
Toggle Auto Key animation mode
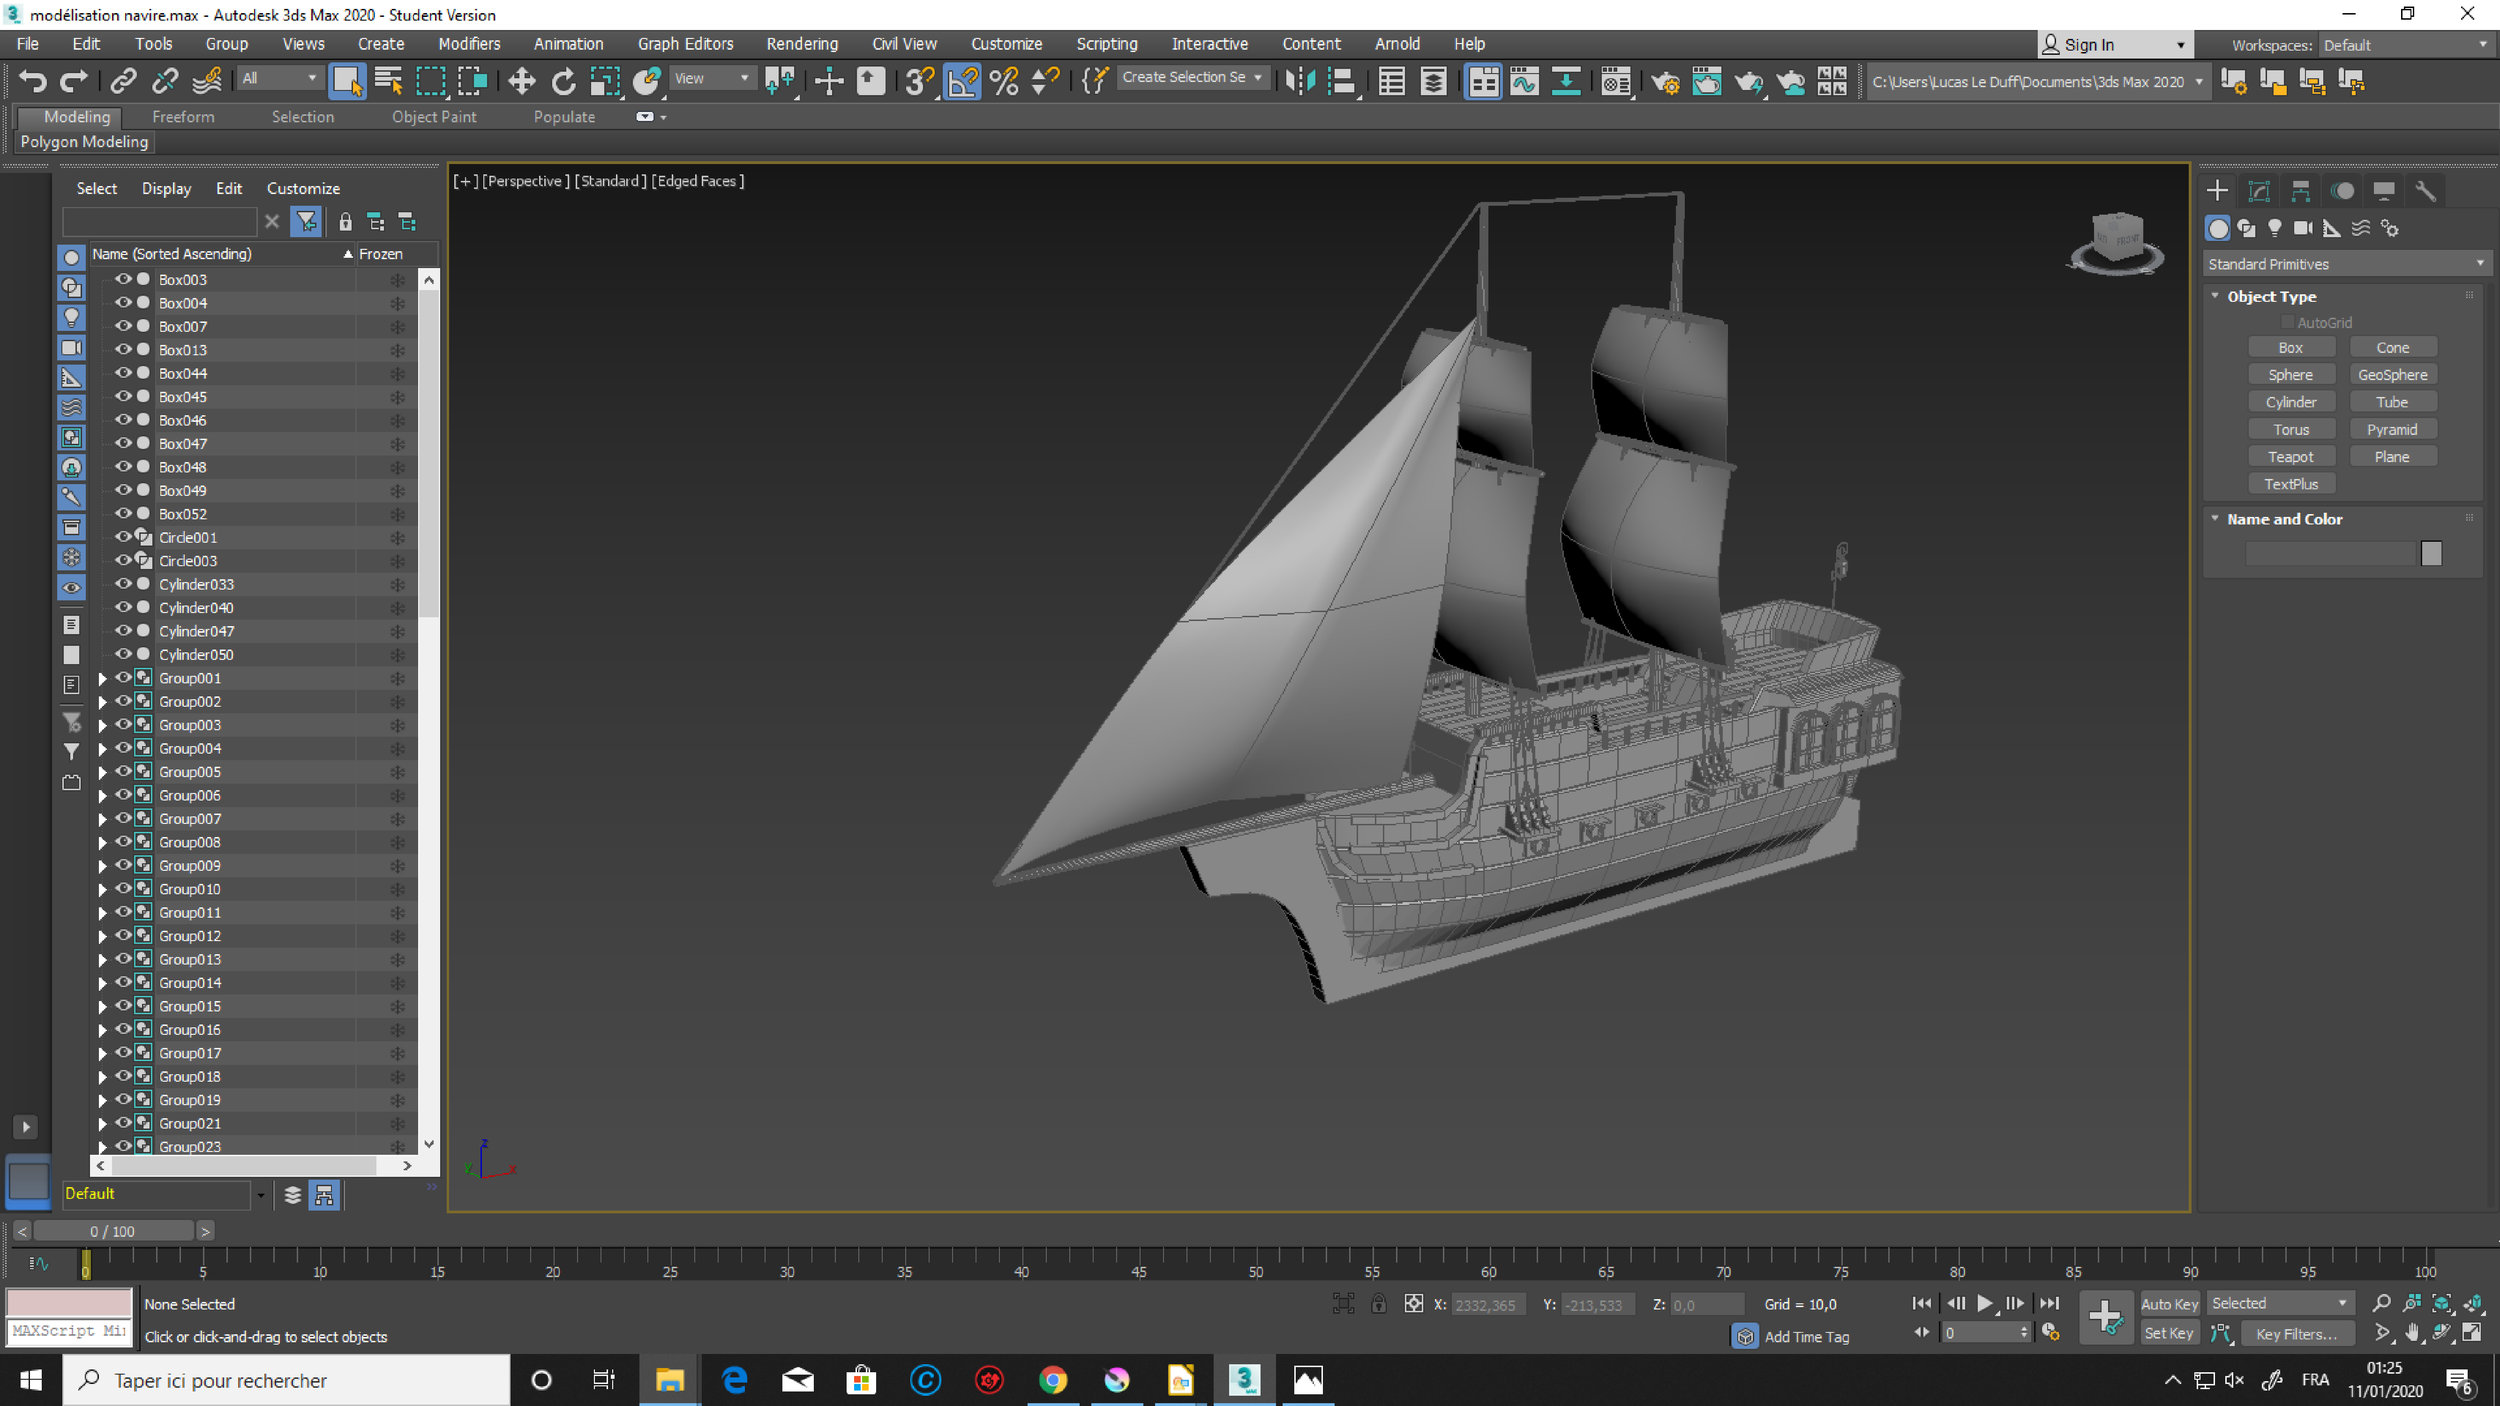pyautogui.click(x=2168, y=1303)
